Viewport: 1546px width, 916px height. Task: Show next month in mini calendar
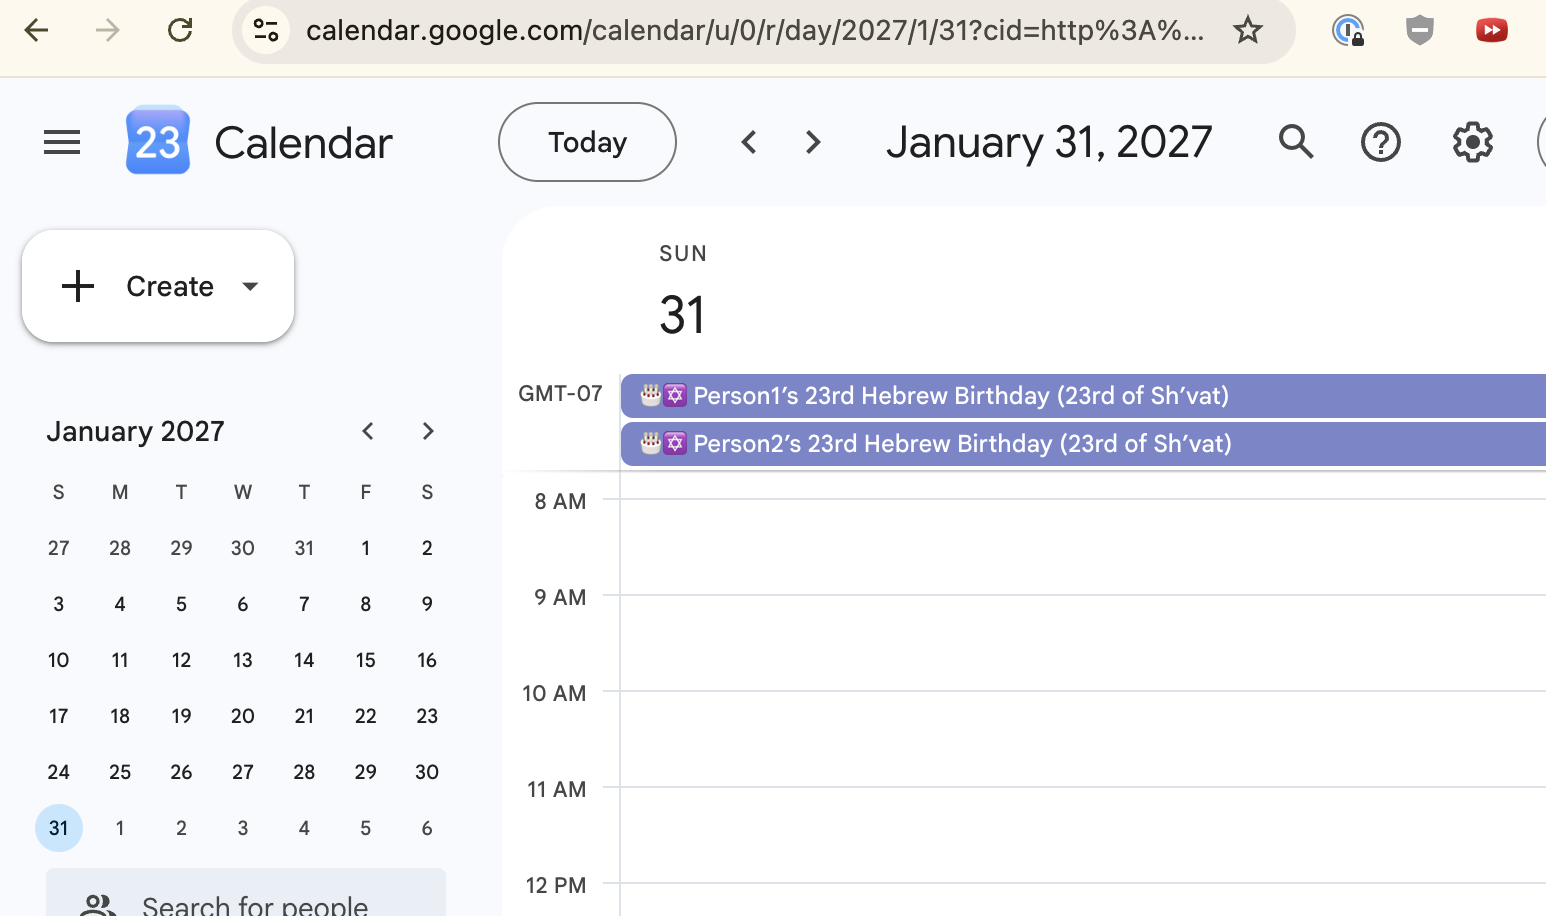[428, 431]
